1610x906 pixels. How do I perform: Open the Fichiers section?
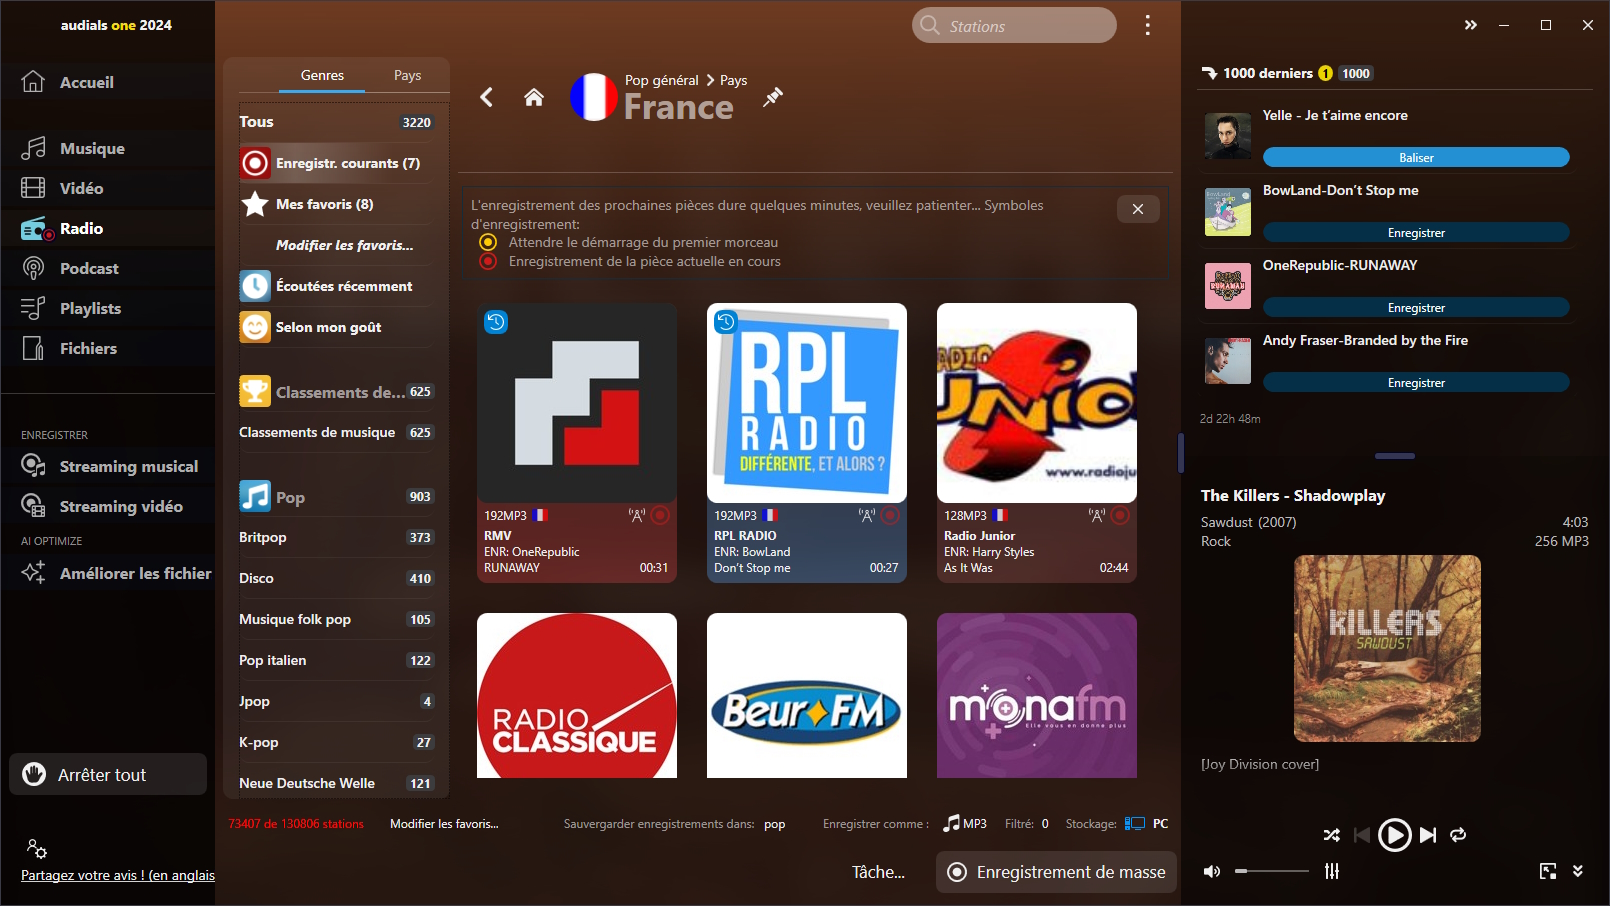pyautogui.click(x=107, y=348)
